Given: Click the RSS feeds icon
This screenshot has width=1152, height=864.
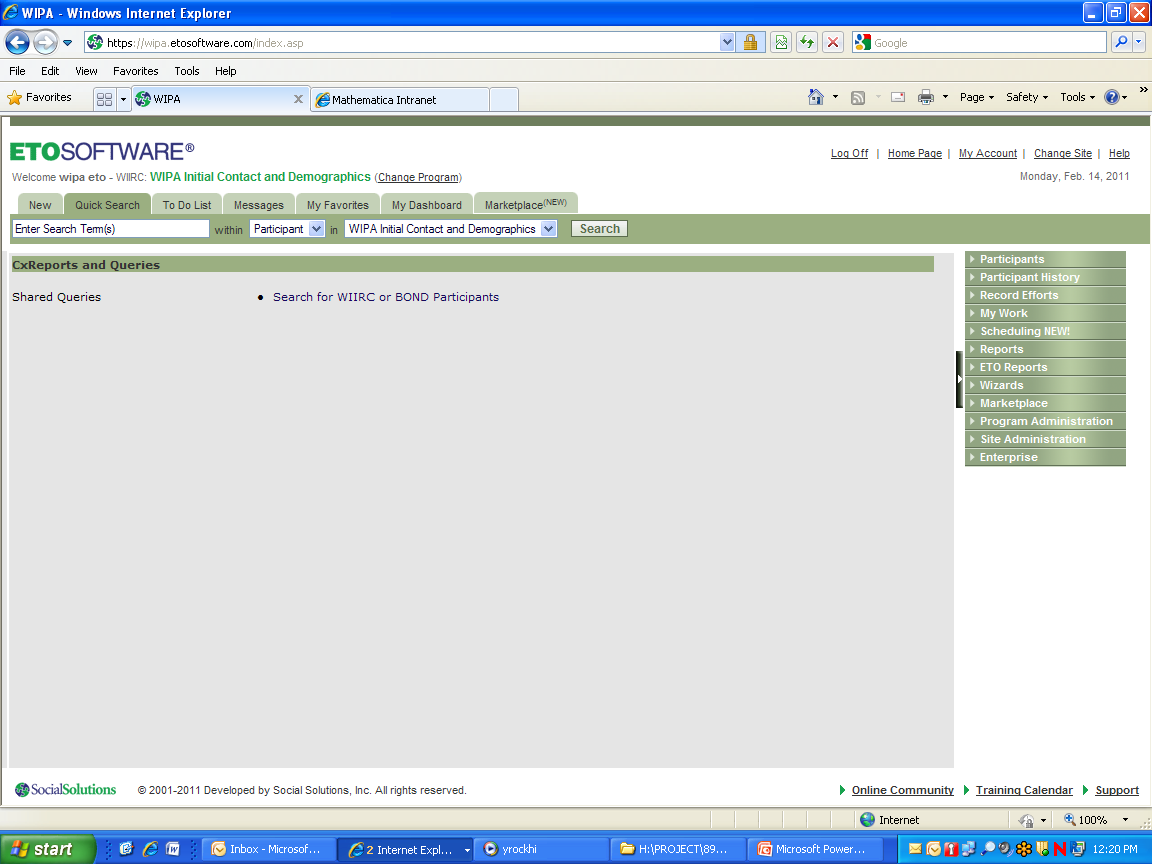Looking at the screenshot, I should tap(857, 98).
